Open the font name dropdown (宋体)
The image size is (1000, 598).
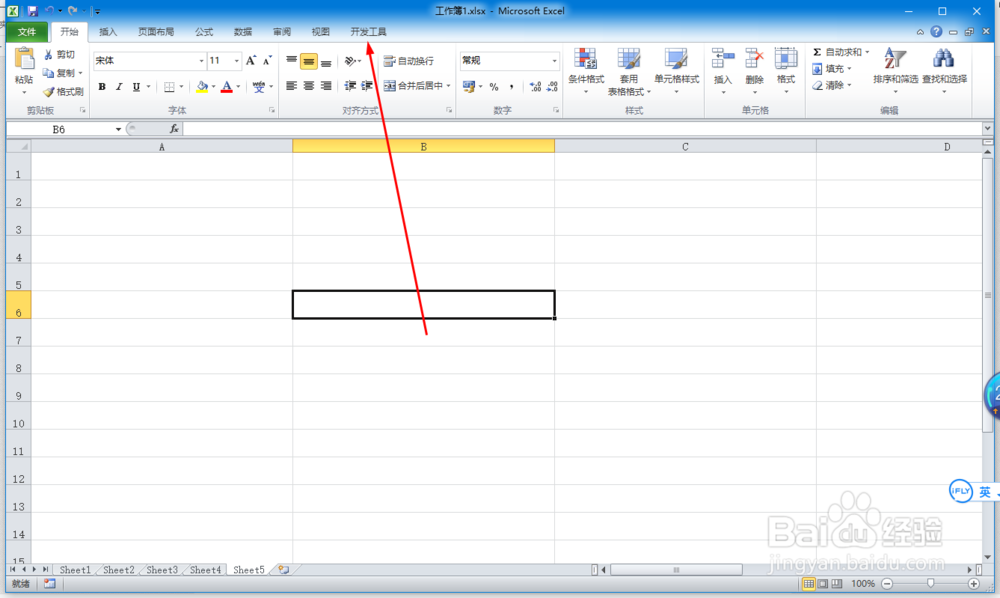click(x=202, y=61)
